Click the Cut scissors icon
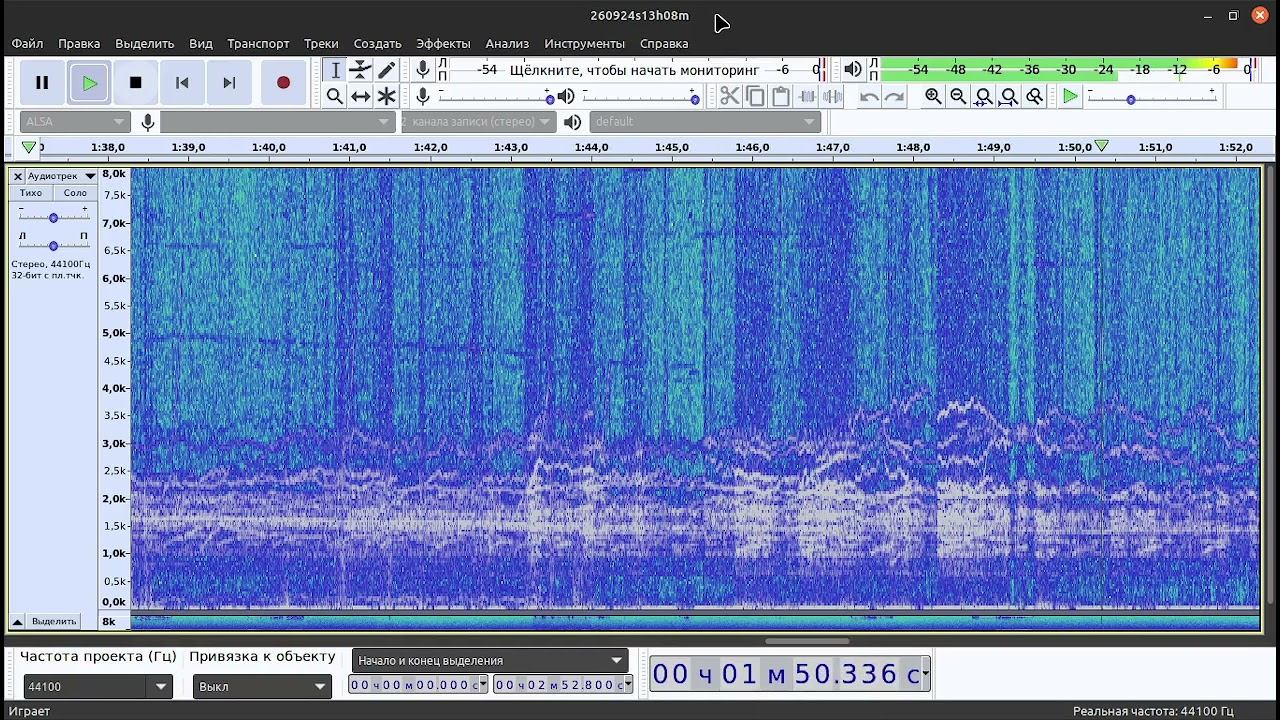This screenshot has height=720, width=1280. pyautogui.click(x=729, y=96)
